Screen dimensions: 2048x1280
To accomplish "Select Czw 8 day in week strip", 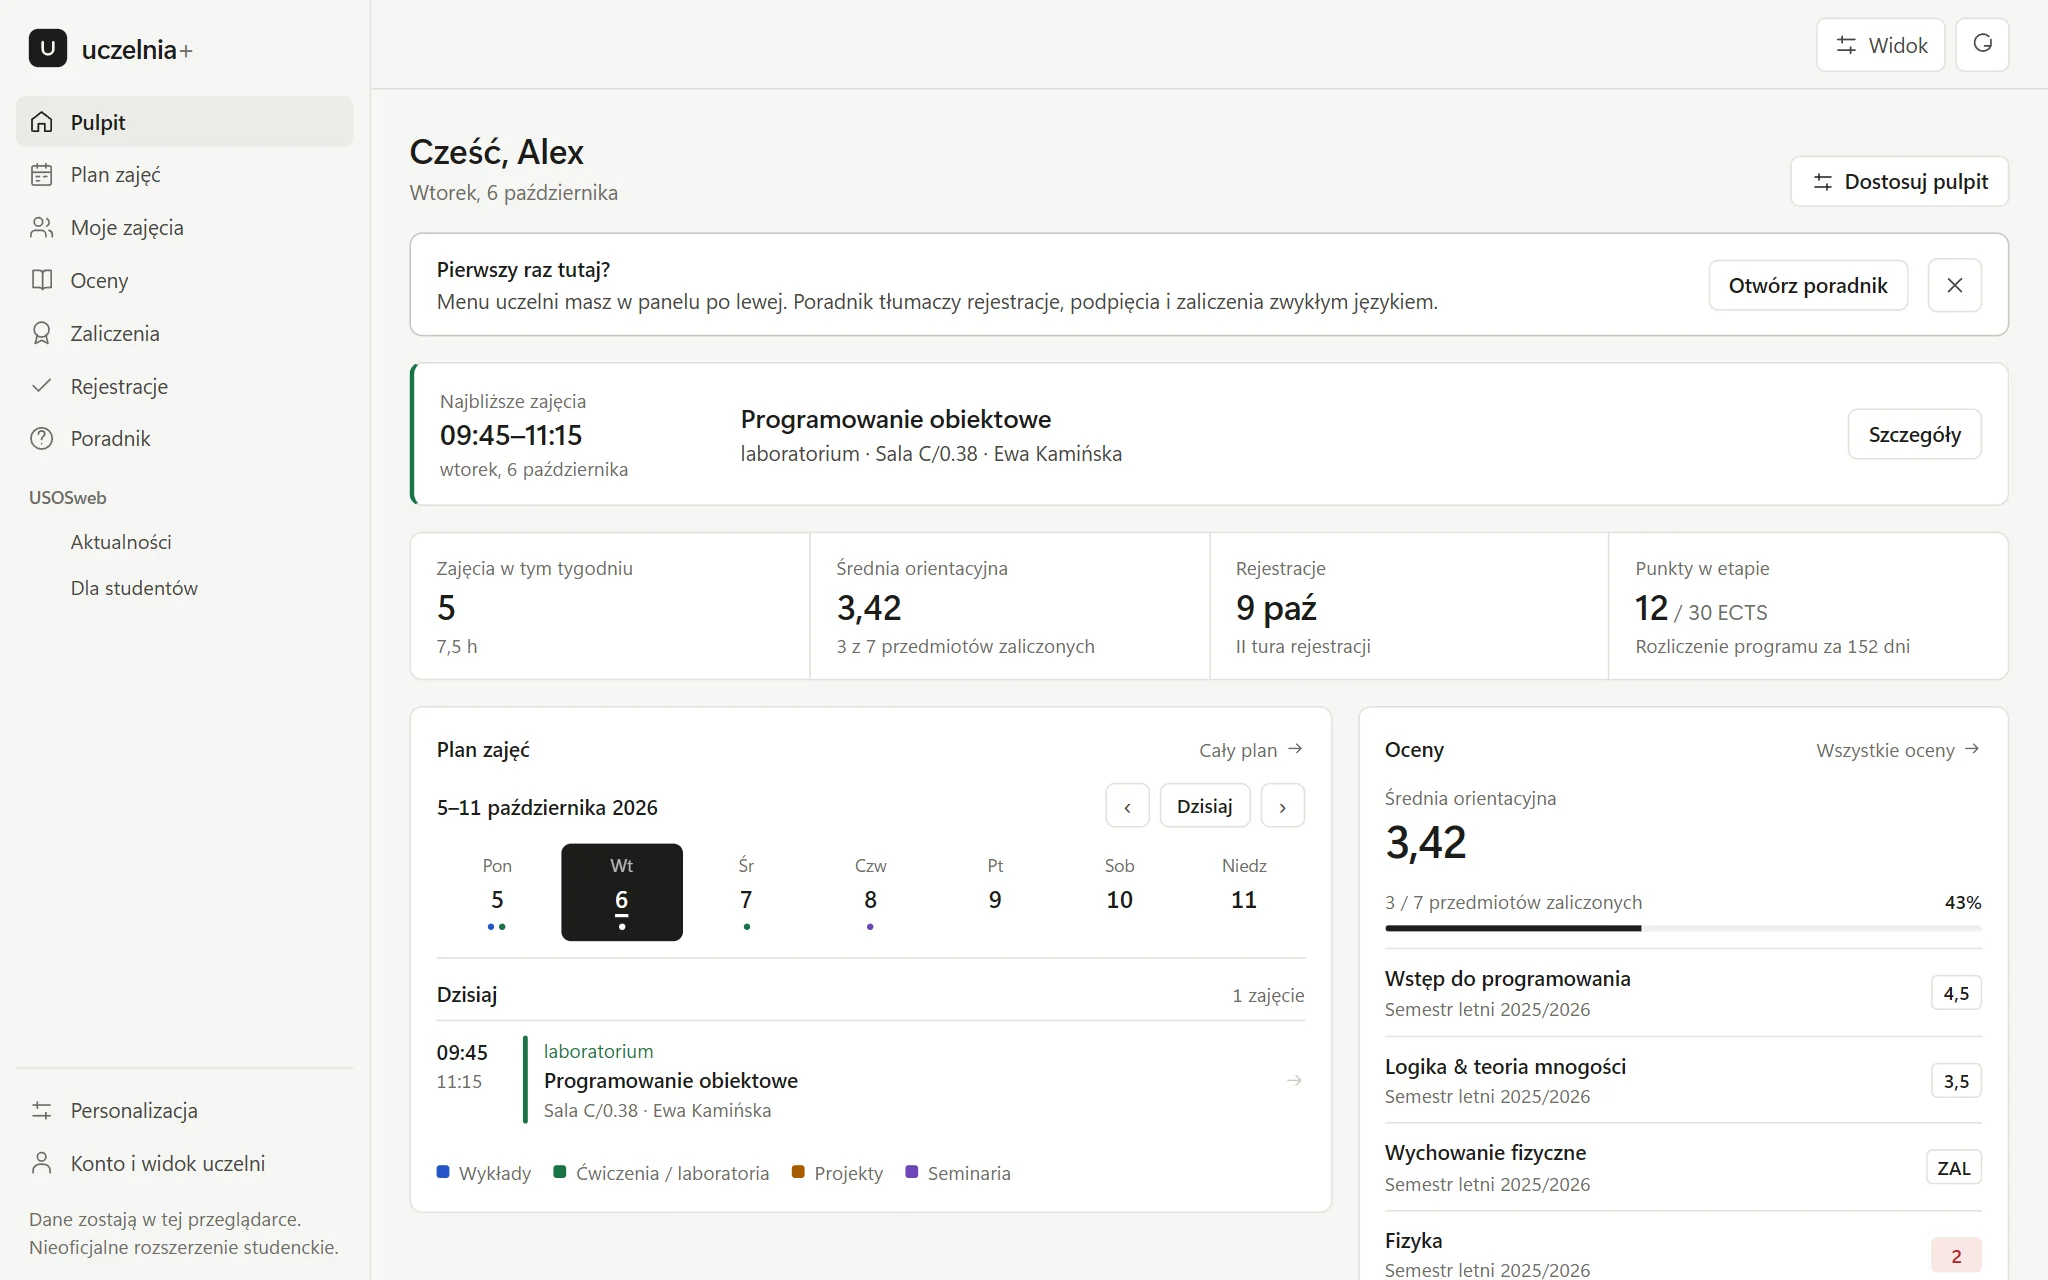I will 870,892.
